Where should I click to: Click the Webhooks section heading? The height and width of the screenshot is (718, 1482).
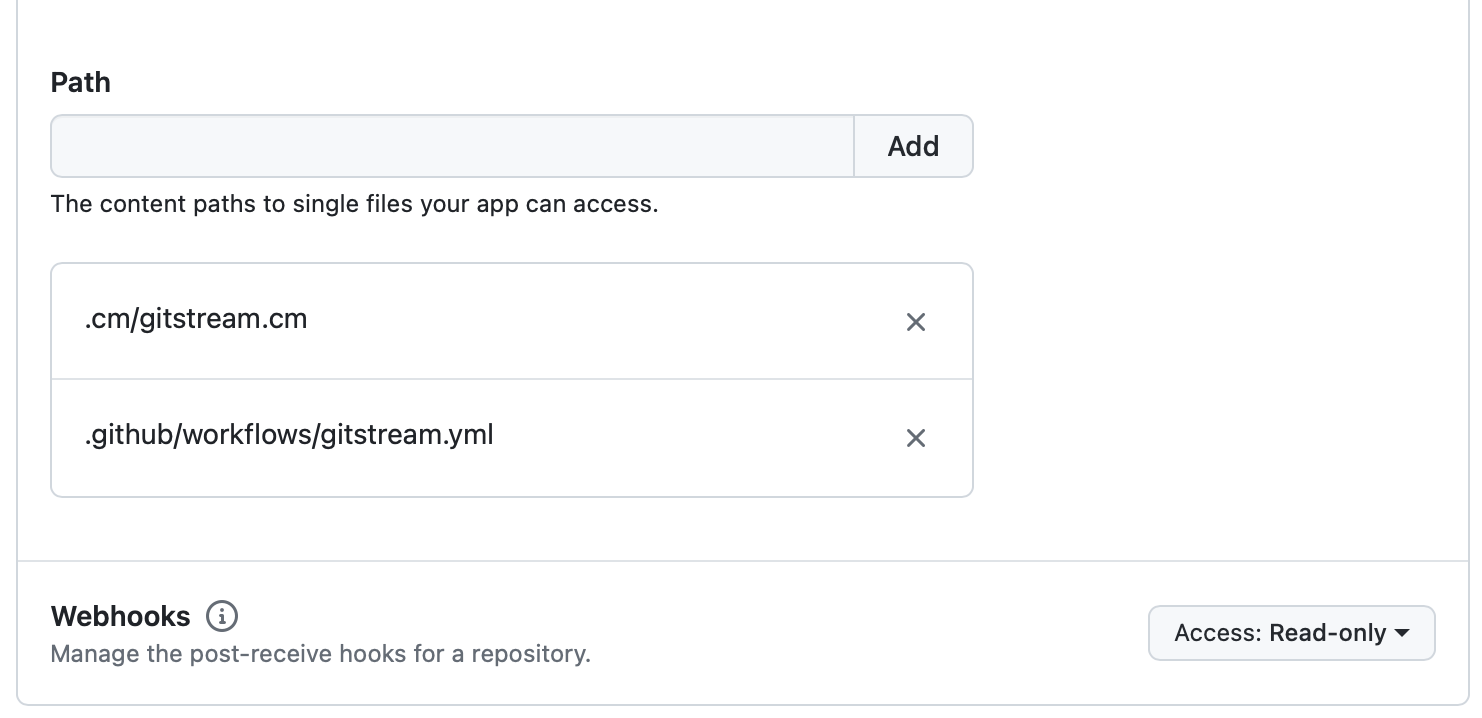click(x=120, y=616)
